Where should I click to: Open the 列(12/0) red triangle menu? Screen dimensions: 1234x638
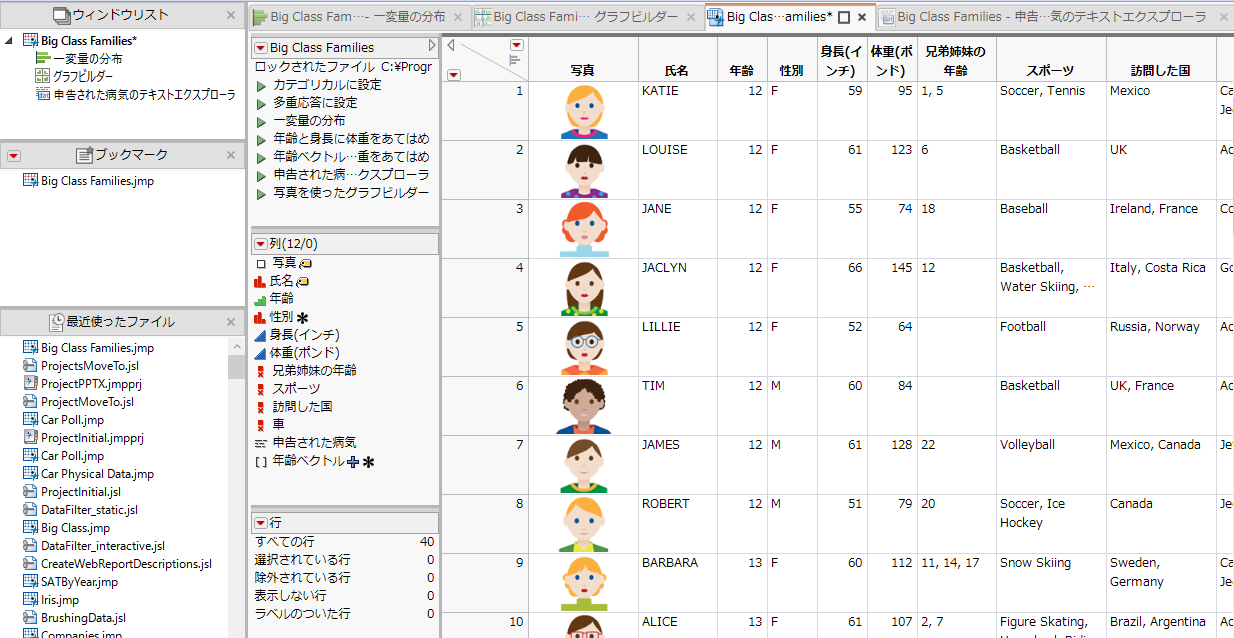pyautogui.click(x=260, y=244)
